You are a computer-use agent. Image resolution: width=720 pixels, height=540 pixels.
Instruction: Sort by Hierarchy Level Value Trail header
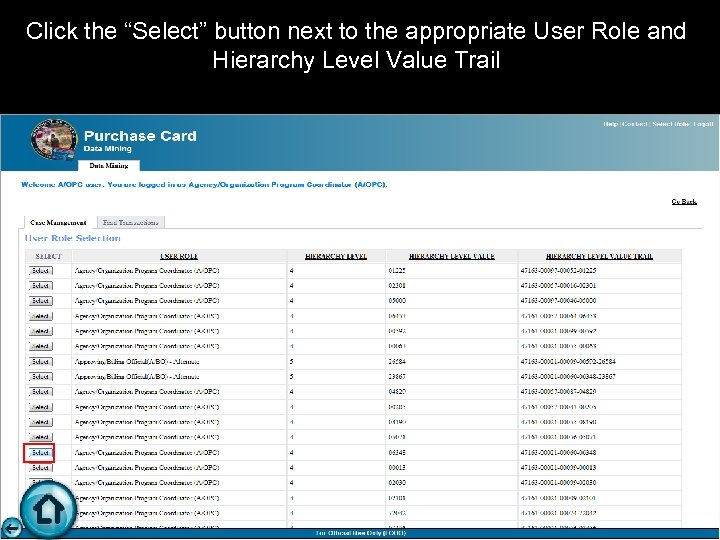coord(599,256)
